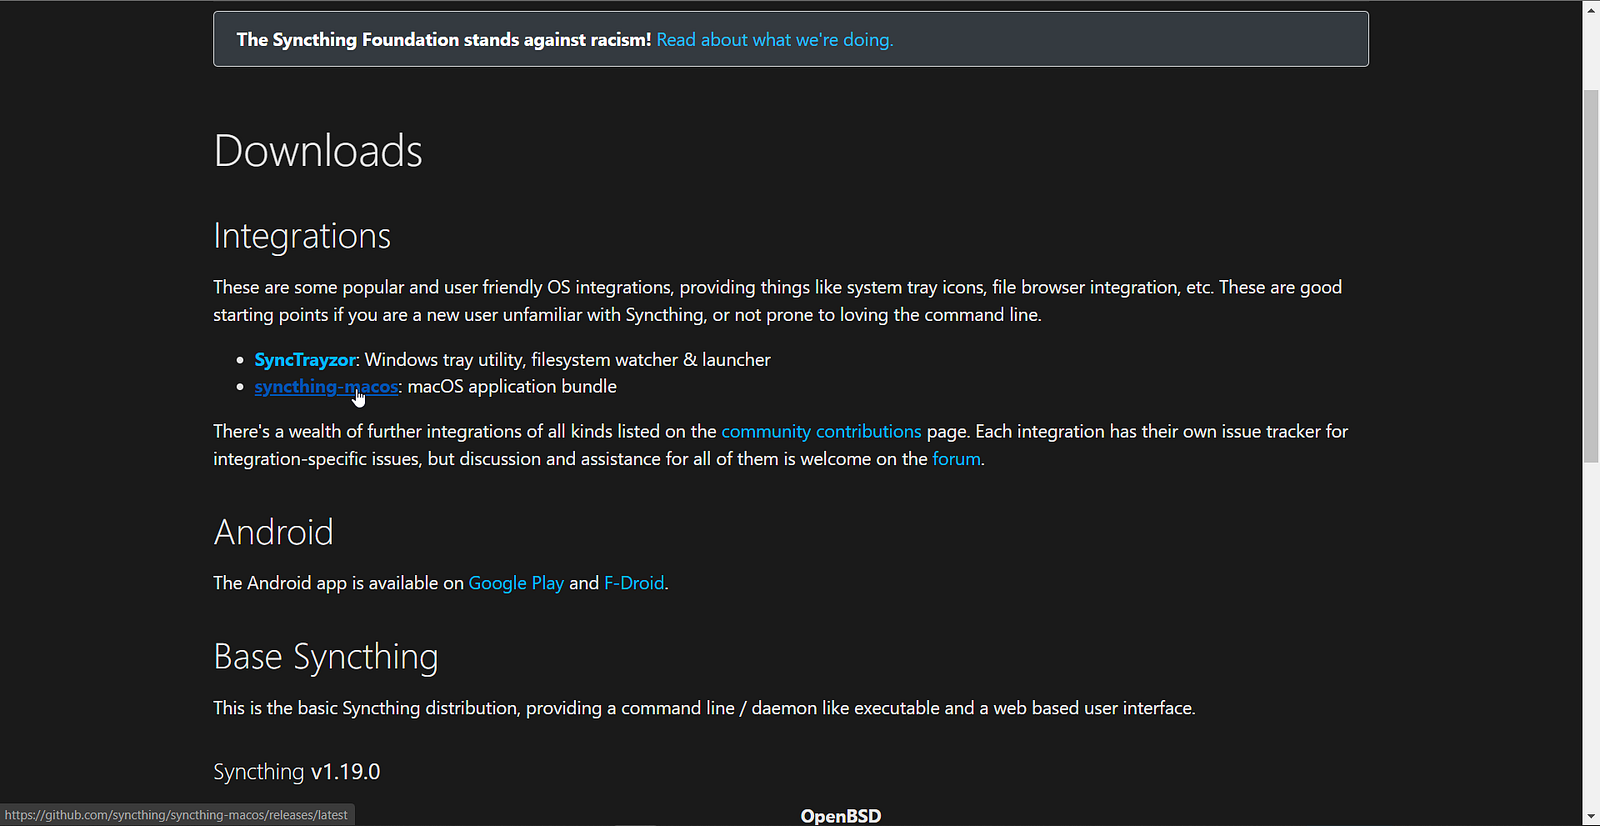The height and width of the screenshot is (826, 1600).
Task: Go to the forum link
Action: (957, 459)
